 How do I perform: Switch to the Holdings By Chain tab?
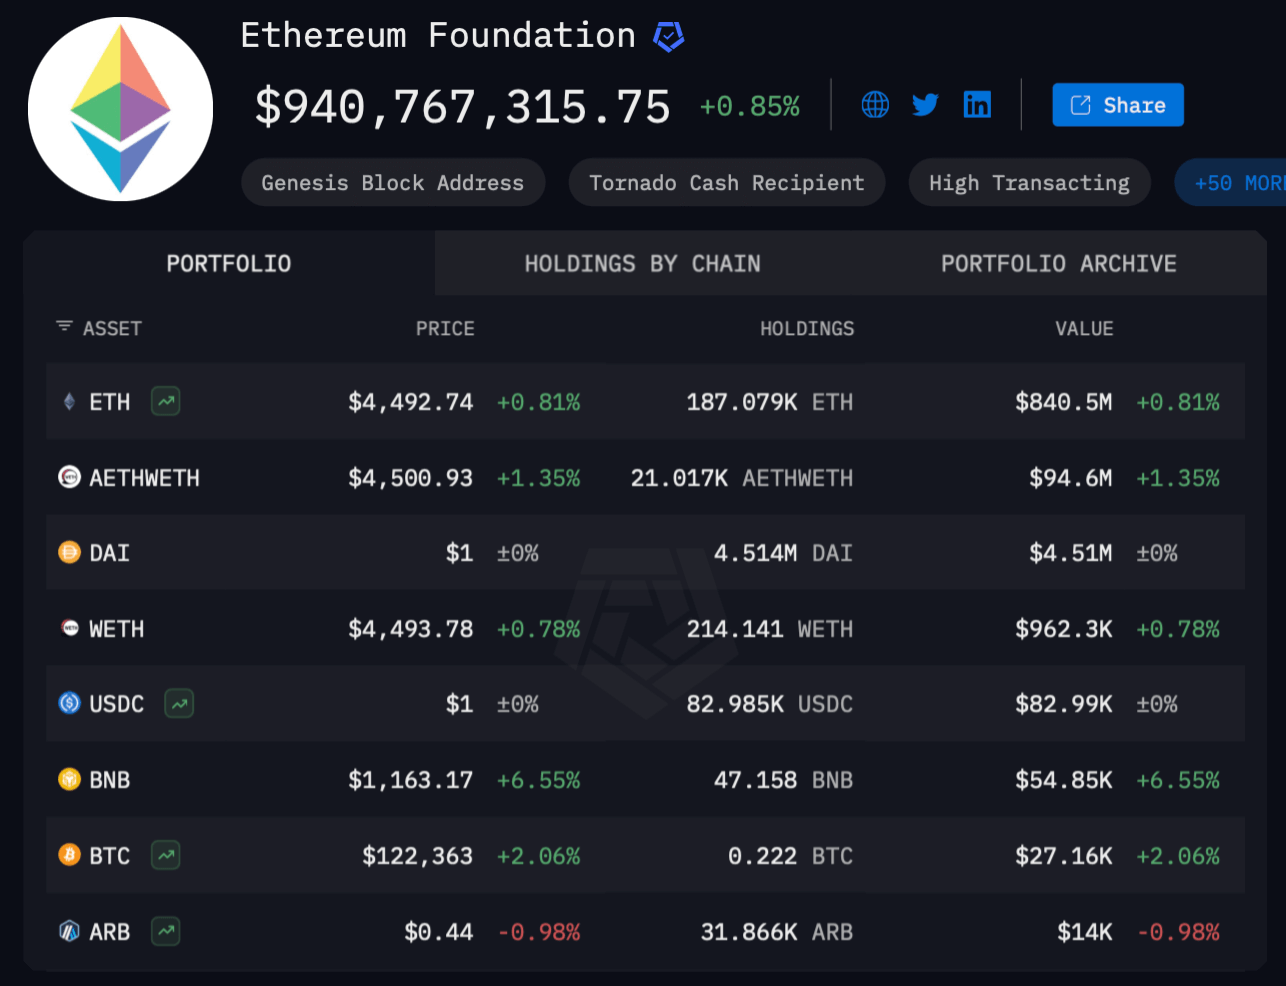click(642, 264)
